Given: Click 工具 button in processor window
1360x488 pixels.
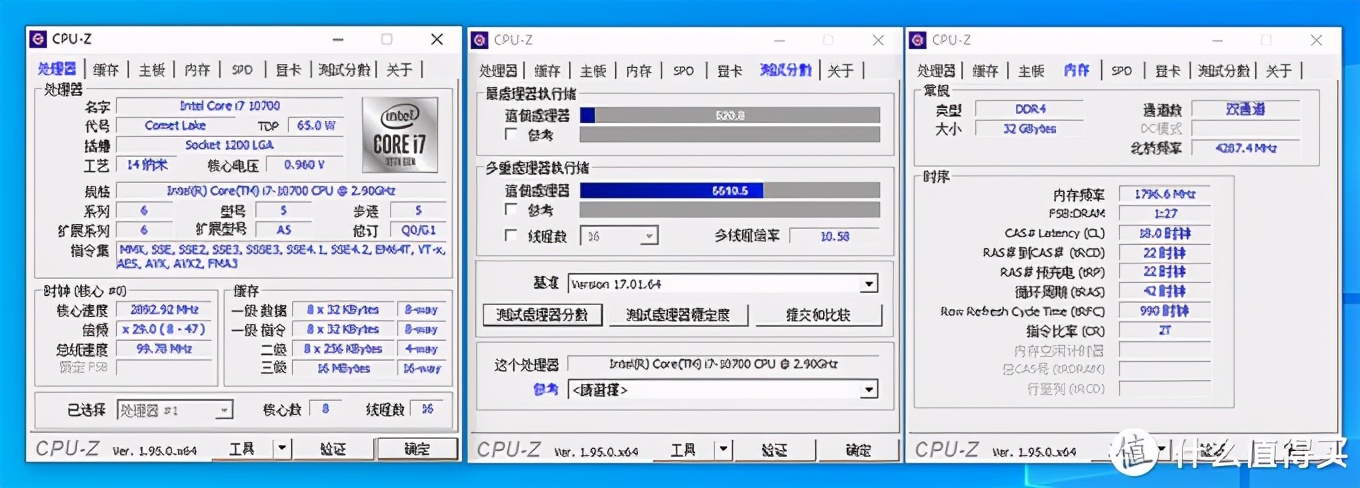Looking at the screenshot, I should (x=243, y=449).
